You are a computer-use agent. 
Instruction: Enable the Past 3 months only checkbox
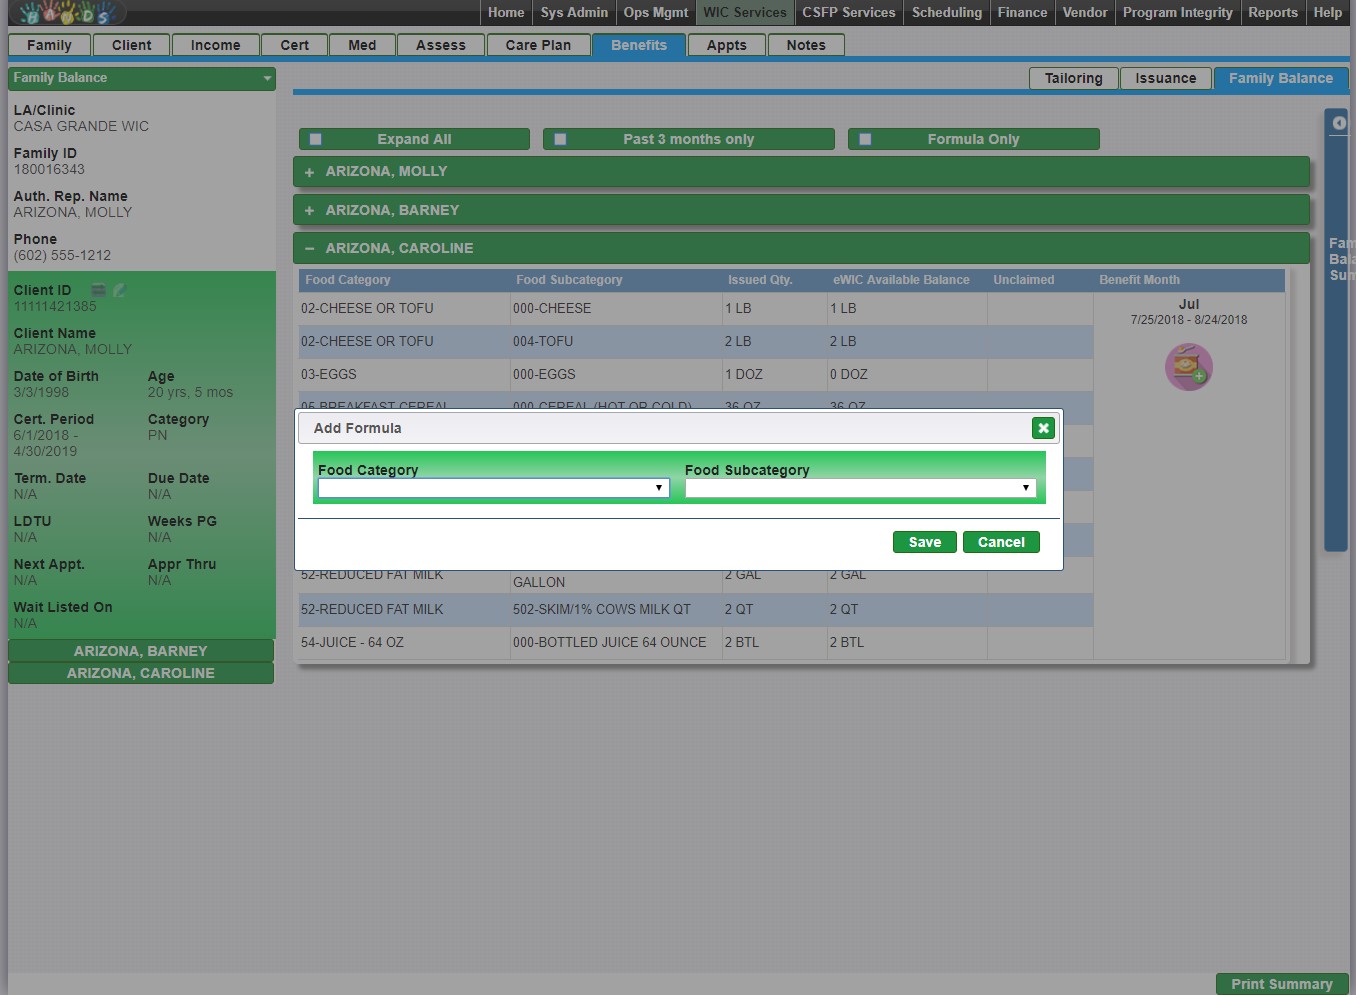pyautogui.click(x=560, y=140)
